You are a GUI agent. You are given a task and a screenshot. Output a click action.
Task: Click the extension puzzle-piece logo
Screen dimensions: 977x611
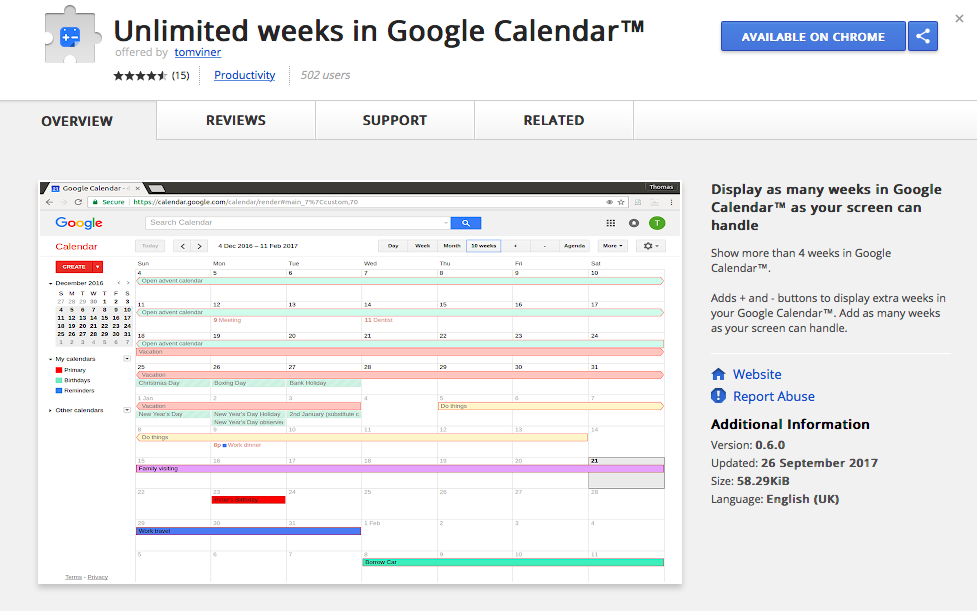click(x=73, y=36)
